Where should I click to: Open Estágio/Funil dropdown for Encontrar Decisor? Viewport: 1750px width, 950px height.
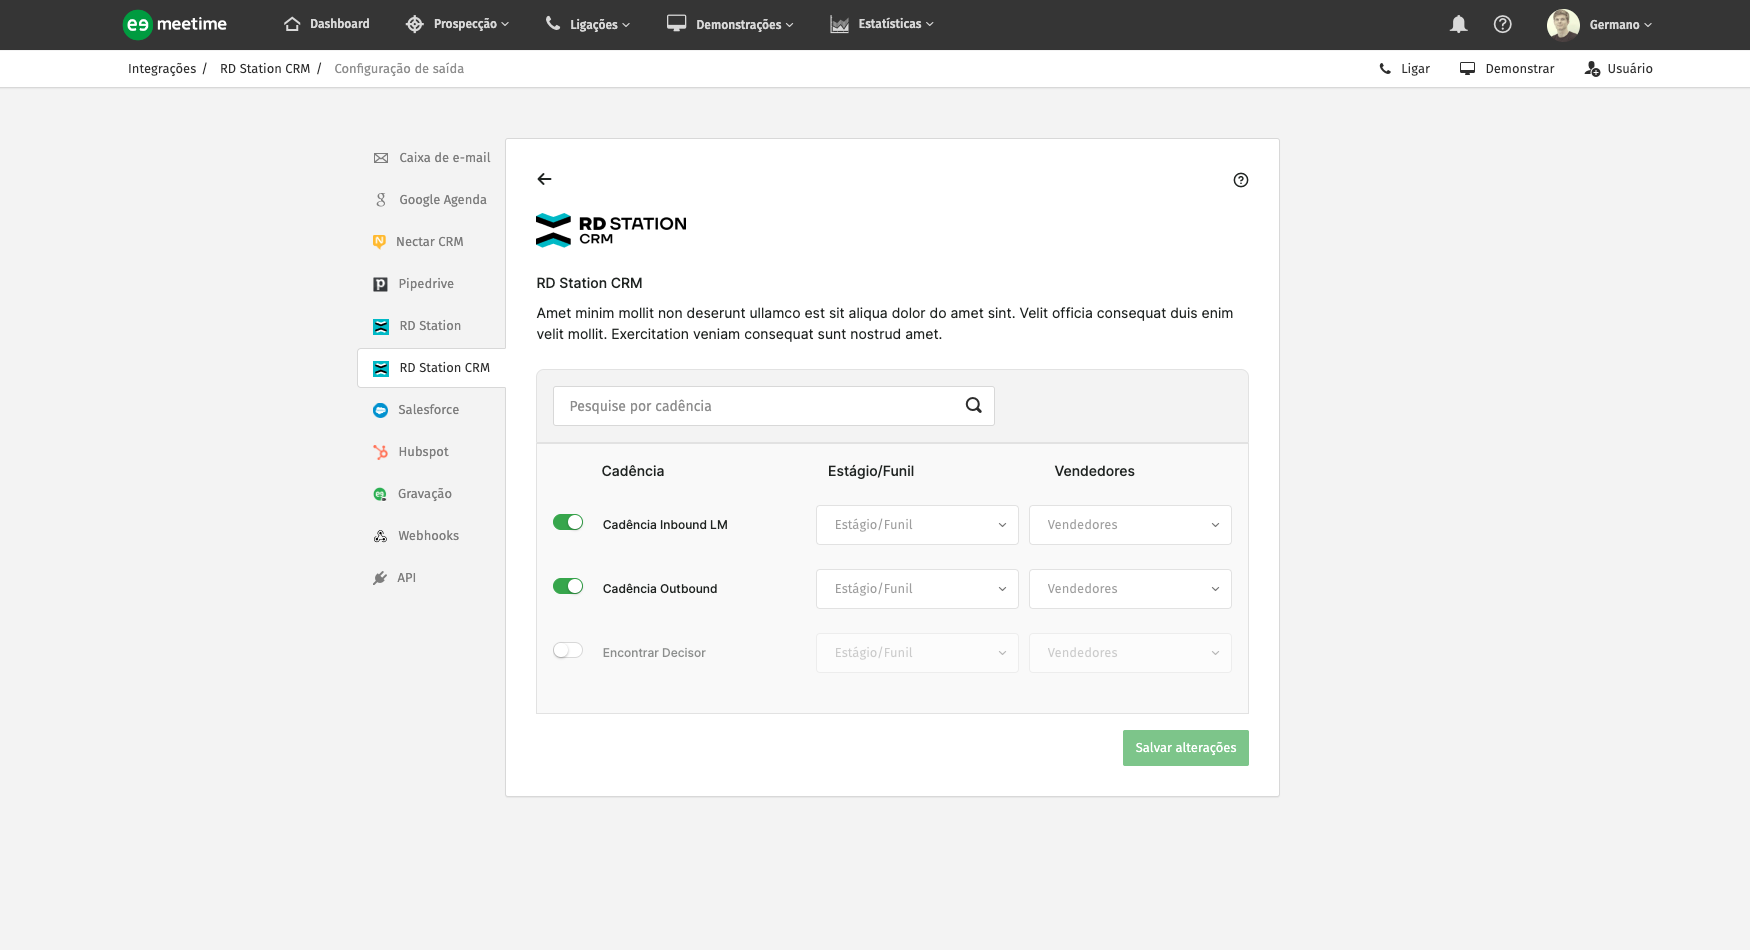[x=917, y=653]
